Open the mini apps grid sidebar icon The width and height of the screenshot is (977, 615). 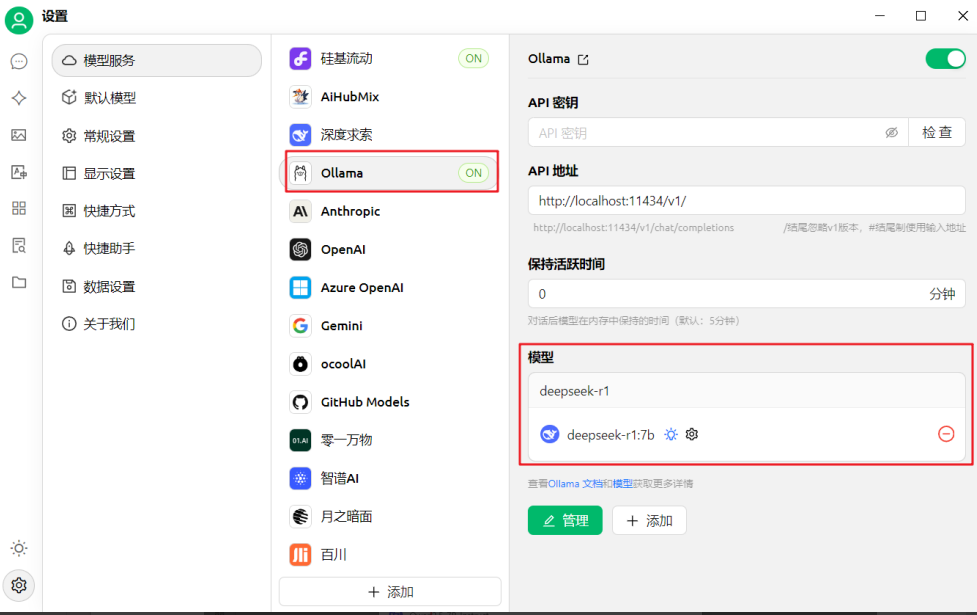[19, 208]
